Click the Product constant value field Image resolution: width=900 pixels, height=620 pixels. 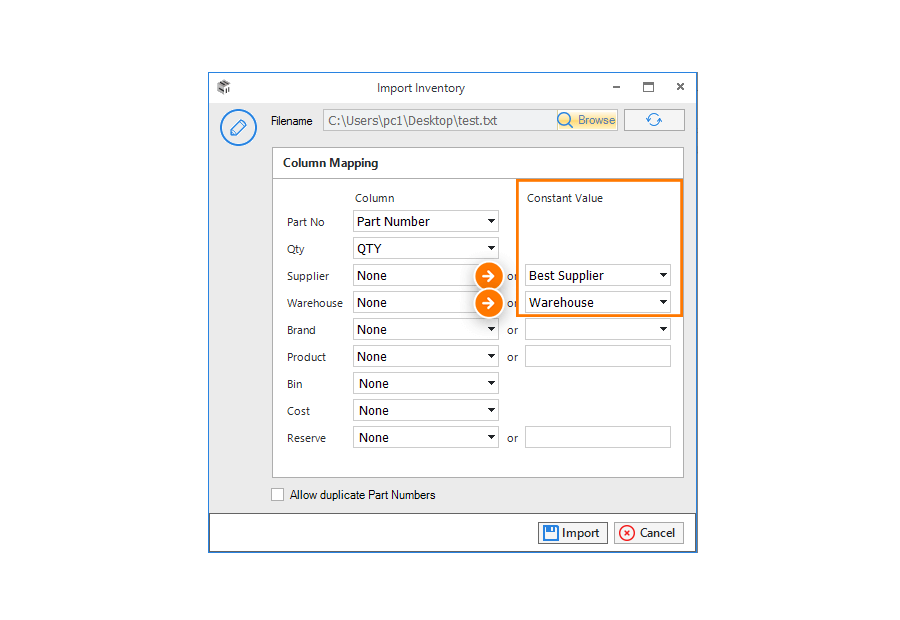pos(598,356)
